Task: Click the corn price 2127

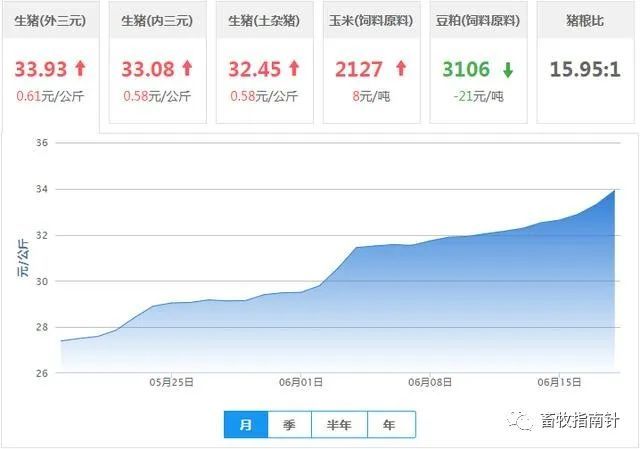Action: pyautogui.click(x=359, y=69)
